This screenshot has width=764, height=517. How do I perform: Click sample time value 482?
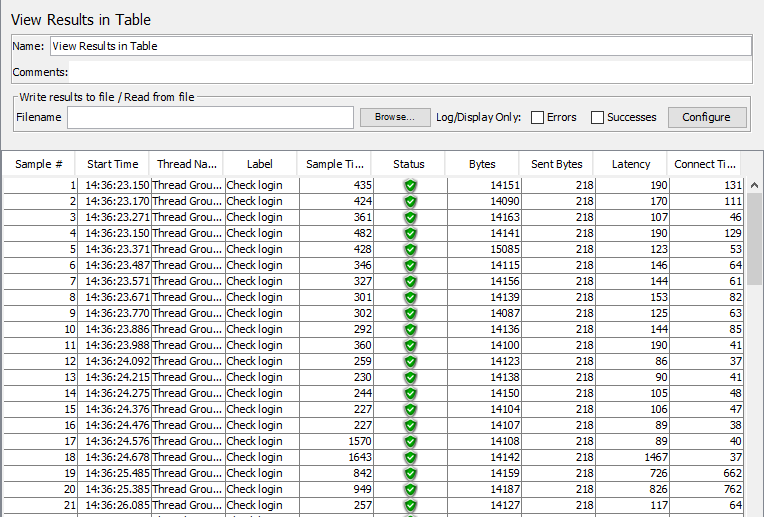click(363, 233)
